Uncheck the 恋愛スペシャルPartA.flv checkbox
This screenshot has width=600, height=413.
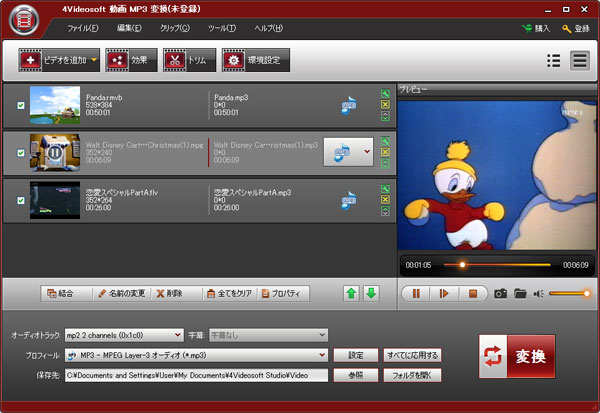pyautogui.click(x=21, y=200)
